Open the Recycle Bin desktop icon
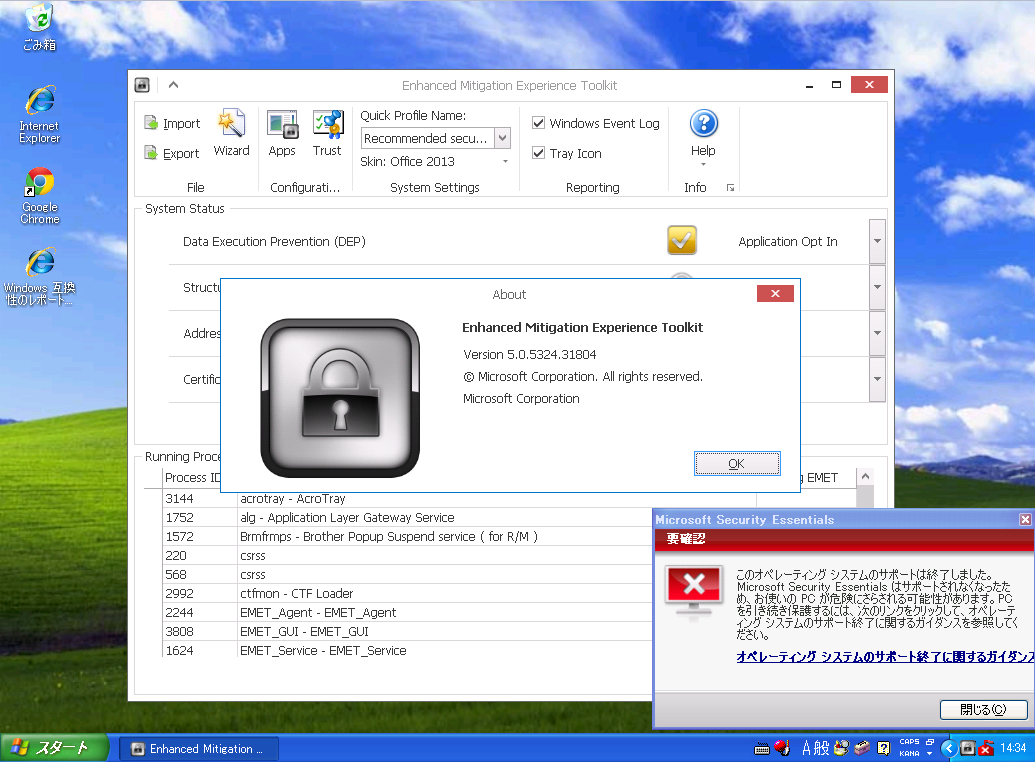The height and width of the screenshot is (762, 1035). (40, 27)
